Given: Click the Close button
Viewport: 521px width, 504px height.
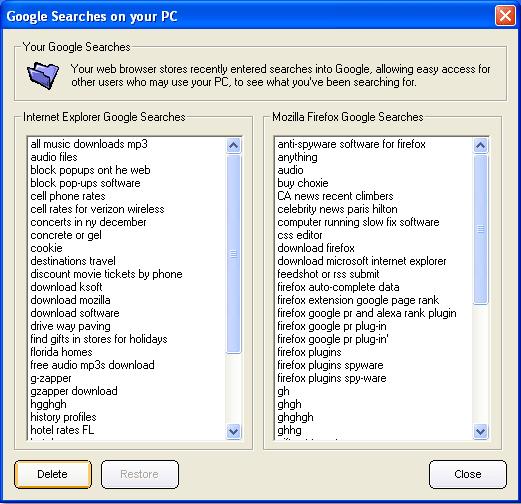Looking at the screenshot, I should point(468,474).
